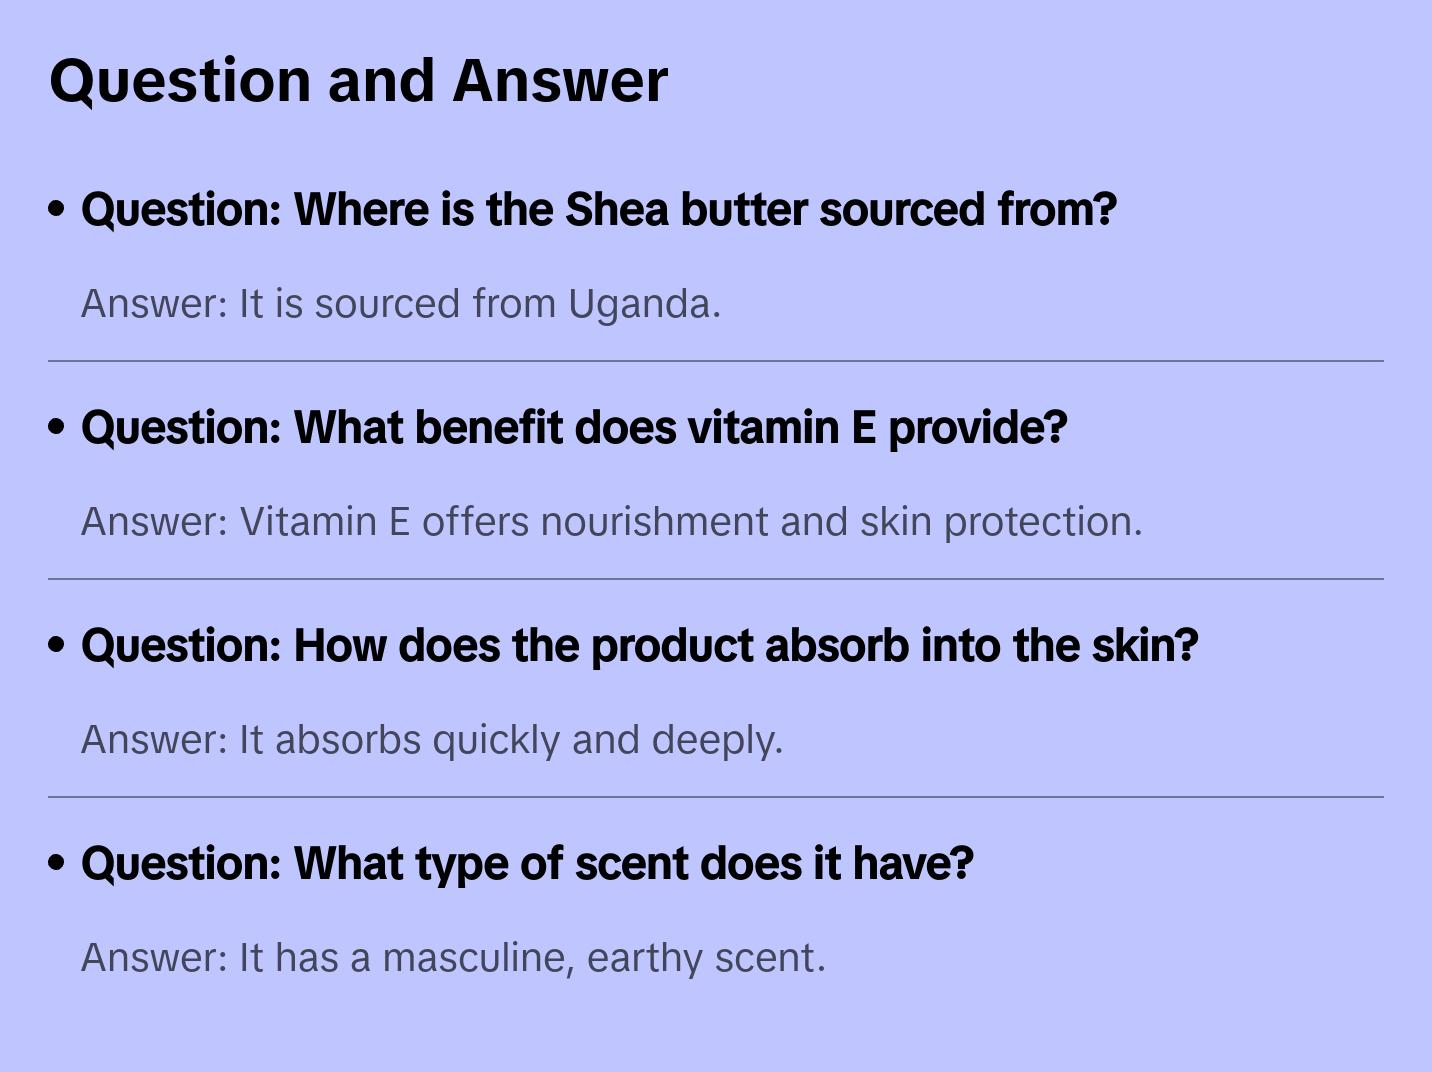Select the Shea butter sourcing question
Viewport: 1432px width, 1072px height.
pos(598,210)
